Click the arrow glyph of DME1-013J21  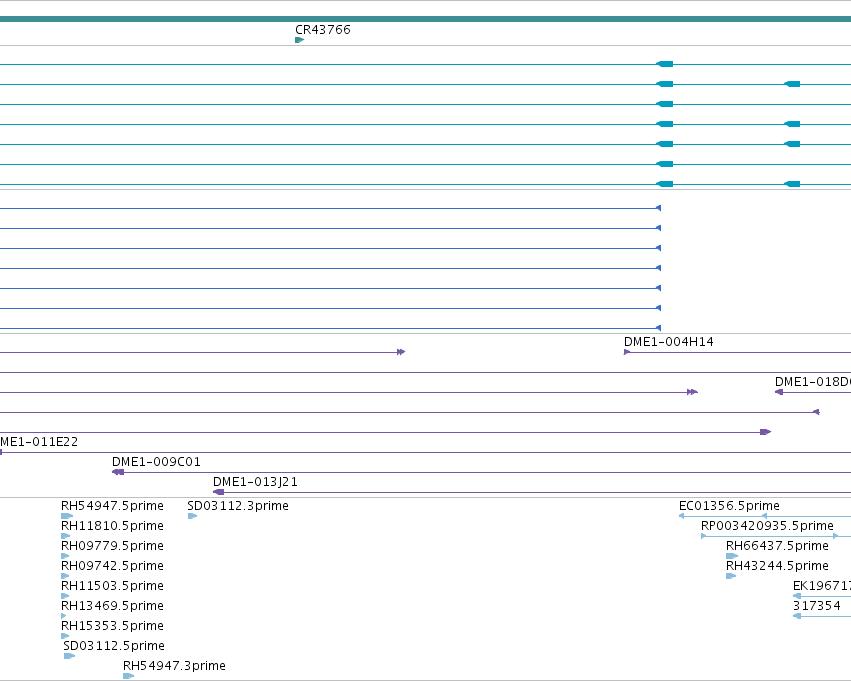click(x=218, y=492)
